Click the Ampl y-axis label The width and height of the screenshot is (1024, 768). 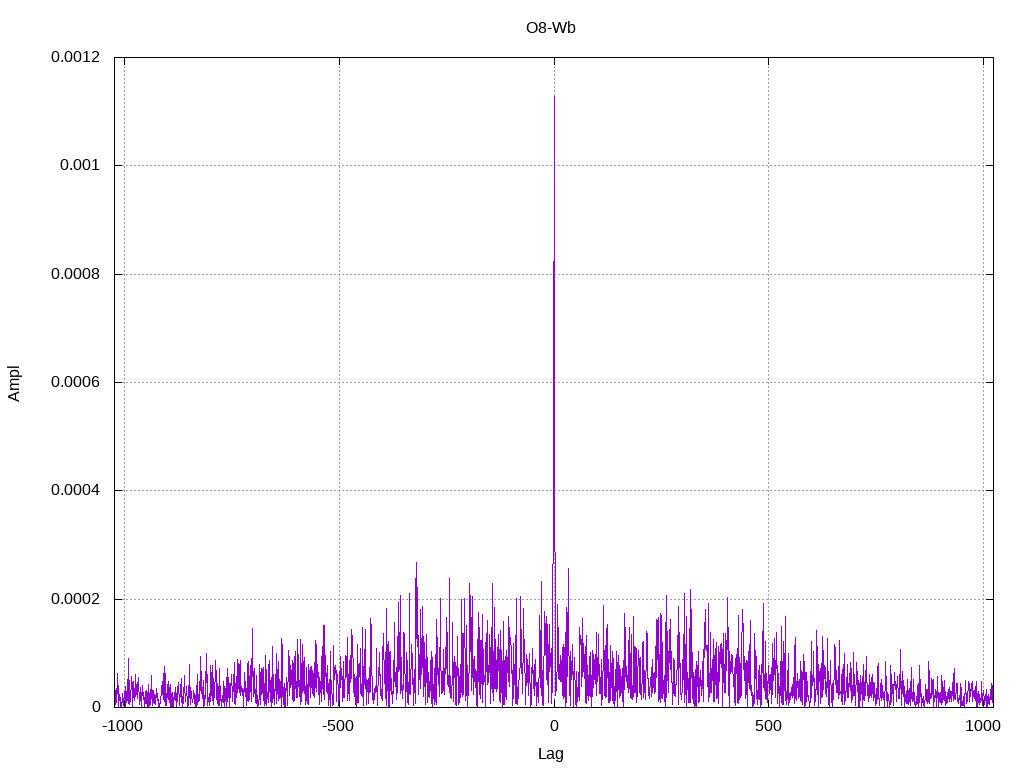click(14, 383)
